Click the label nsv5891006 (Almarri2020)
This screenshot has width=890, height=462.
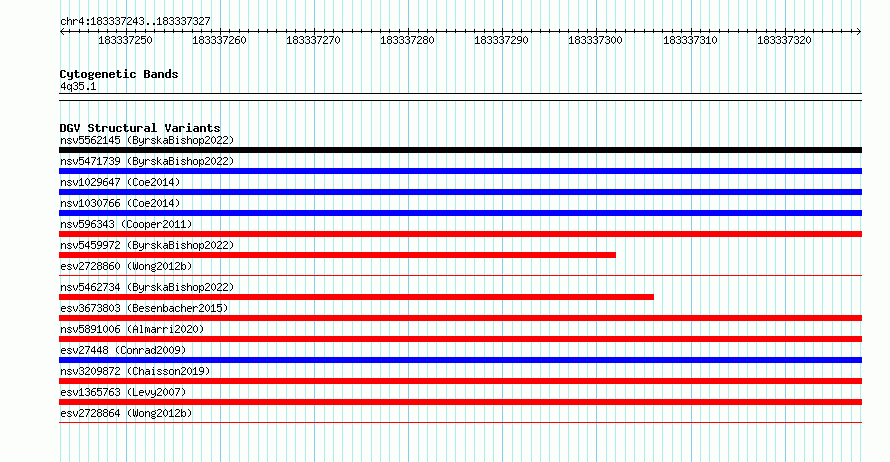click(132, 329)
